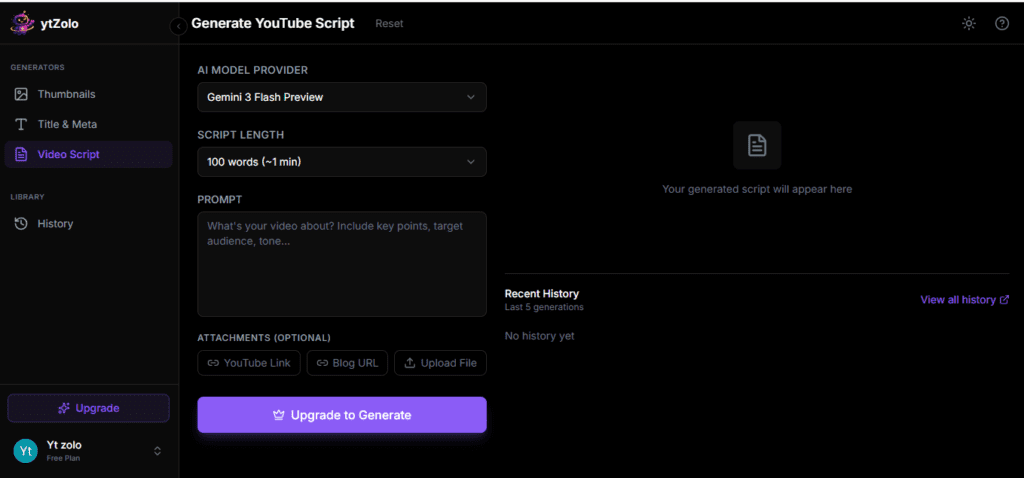Click the sidebar Upgrade button

tap(88, 408)
